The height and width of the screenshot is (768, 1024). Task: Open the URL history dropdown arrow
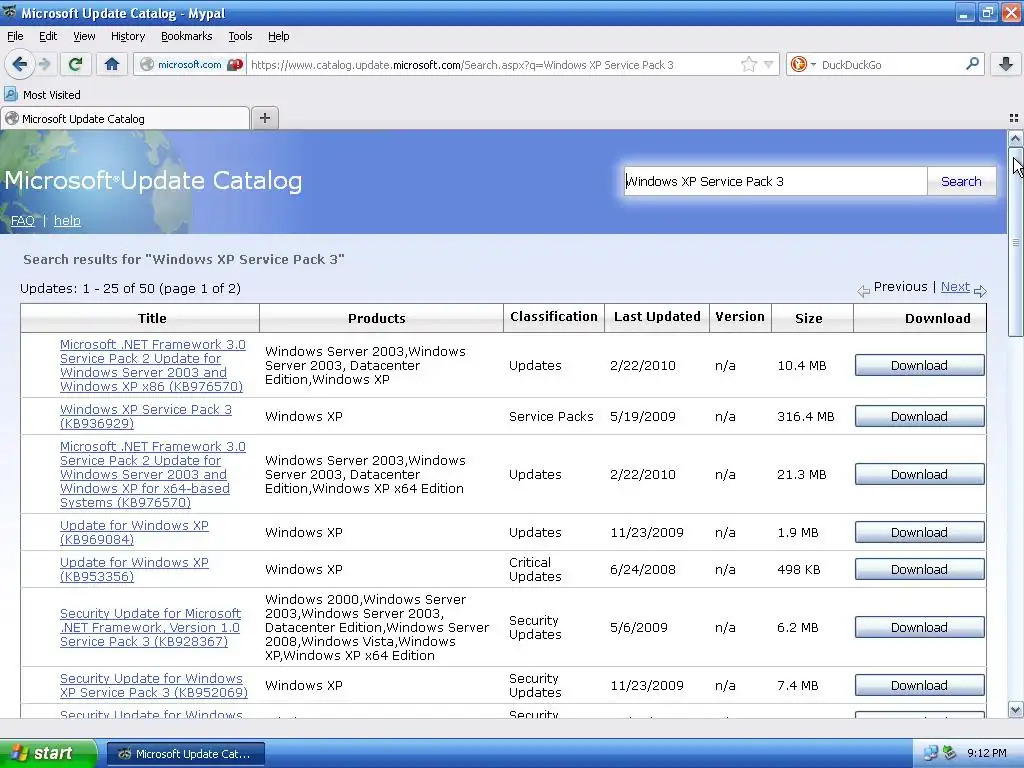pos(769,64)
